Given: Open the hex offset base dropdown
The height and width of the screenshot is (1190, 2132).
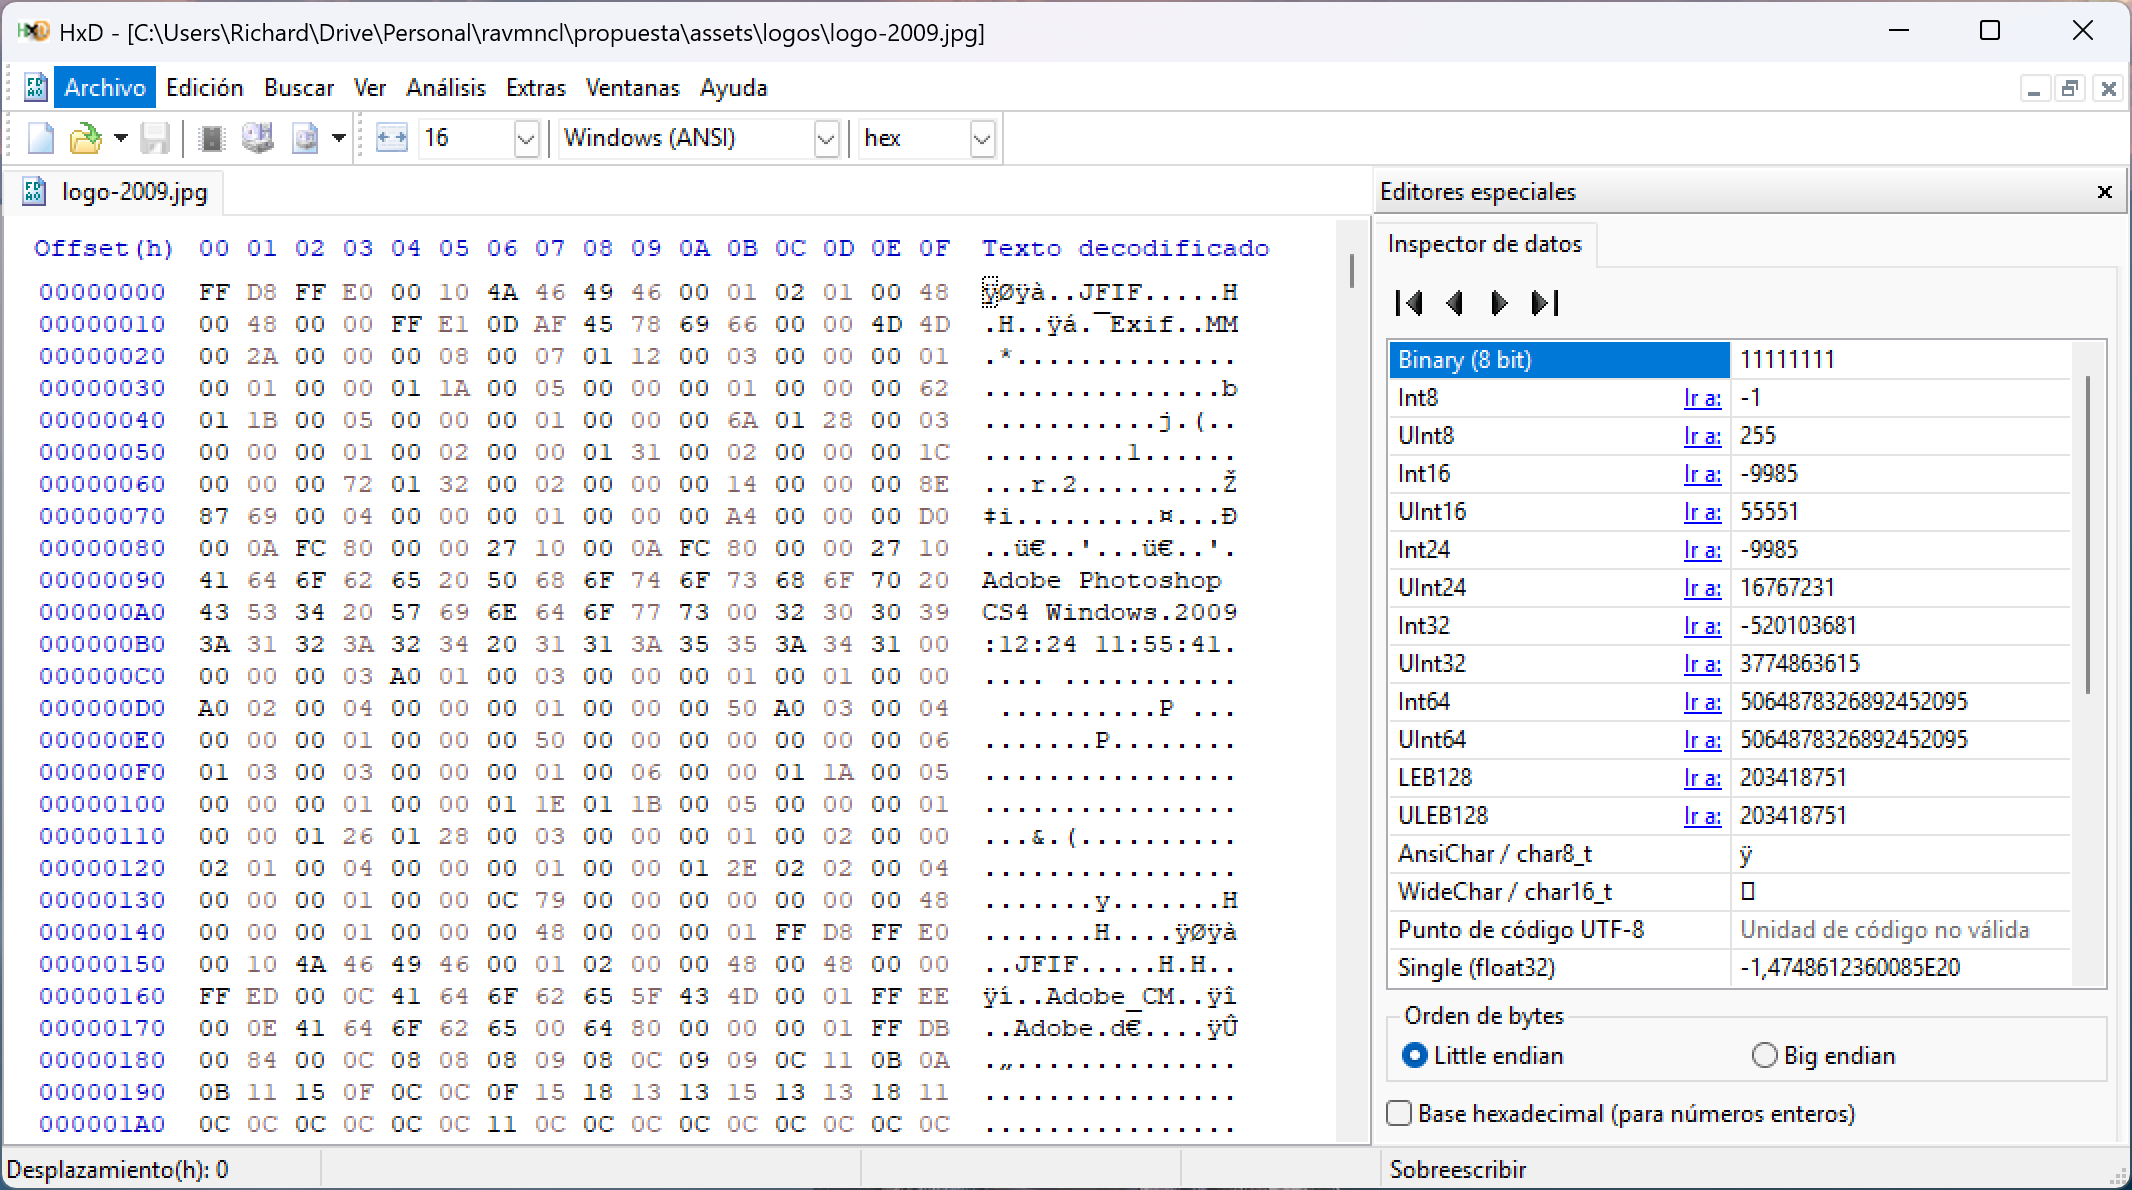Looking at the screenshot, I should [982, 139].
